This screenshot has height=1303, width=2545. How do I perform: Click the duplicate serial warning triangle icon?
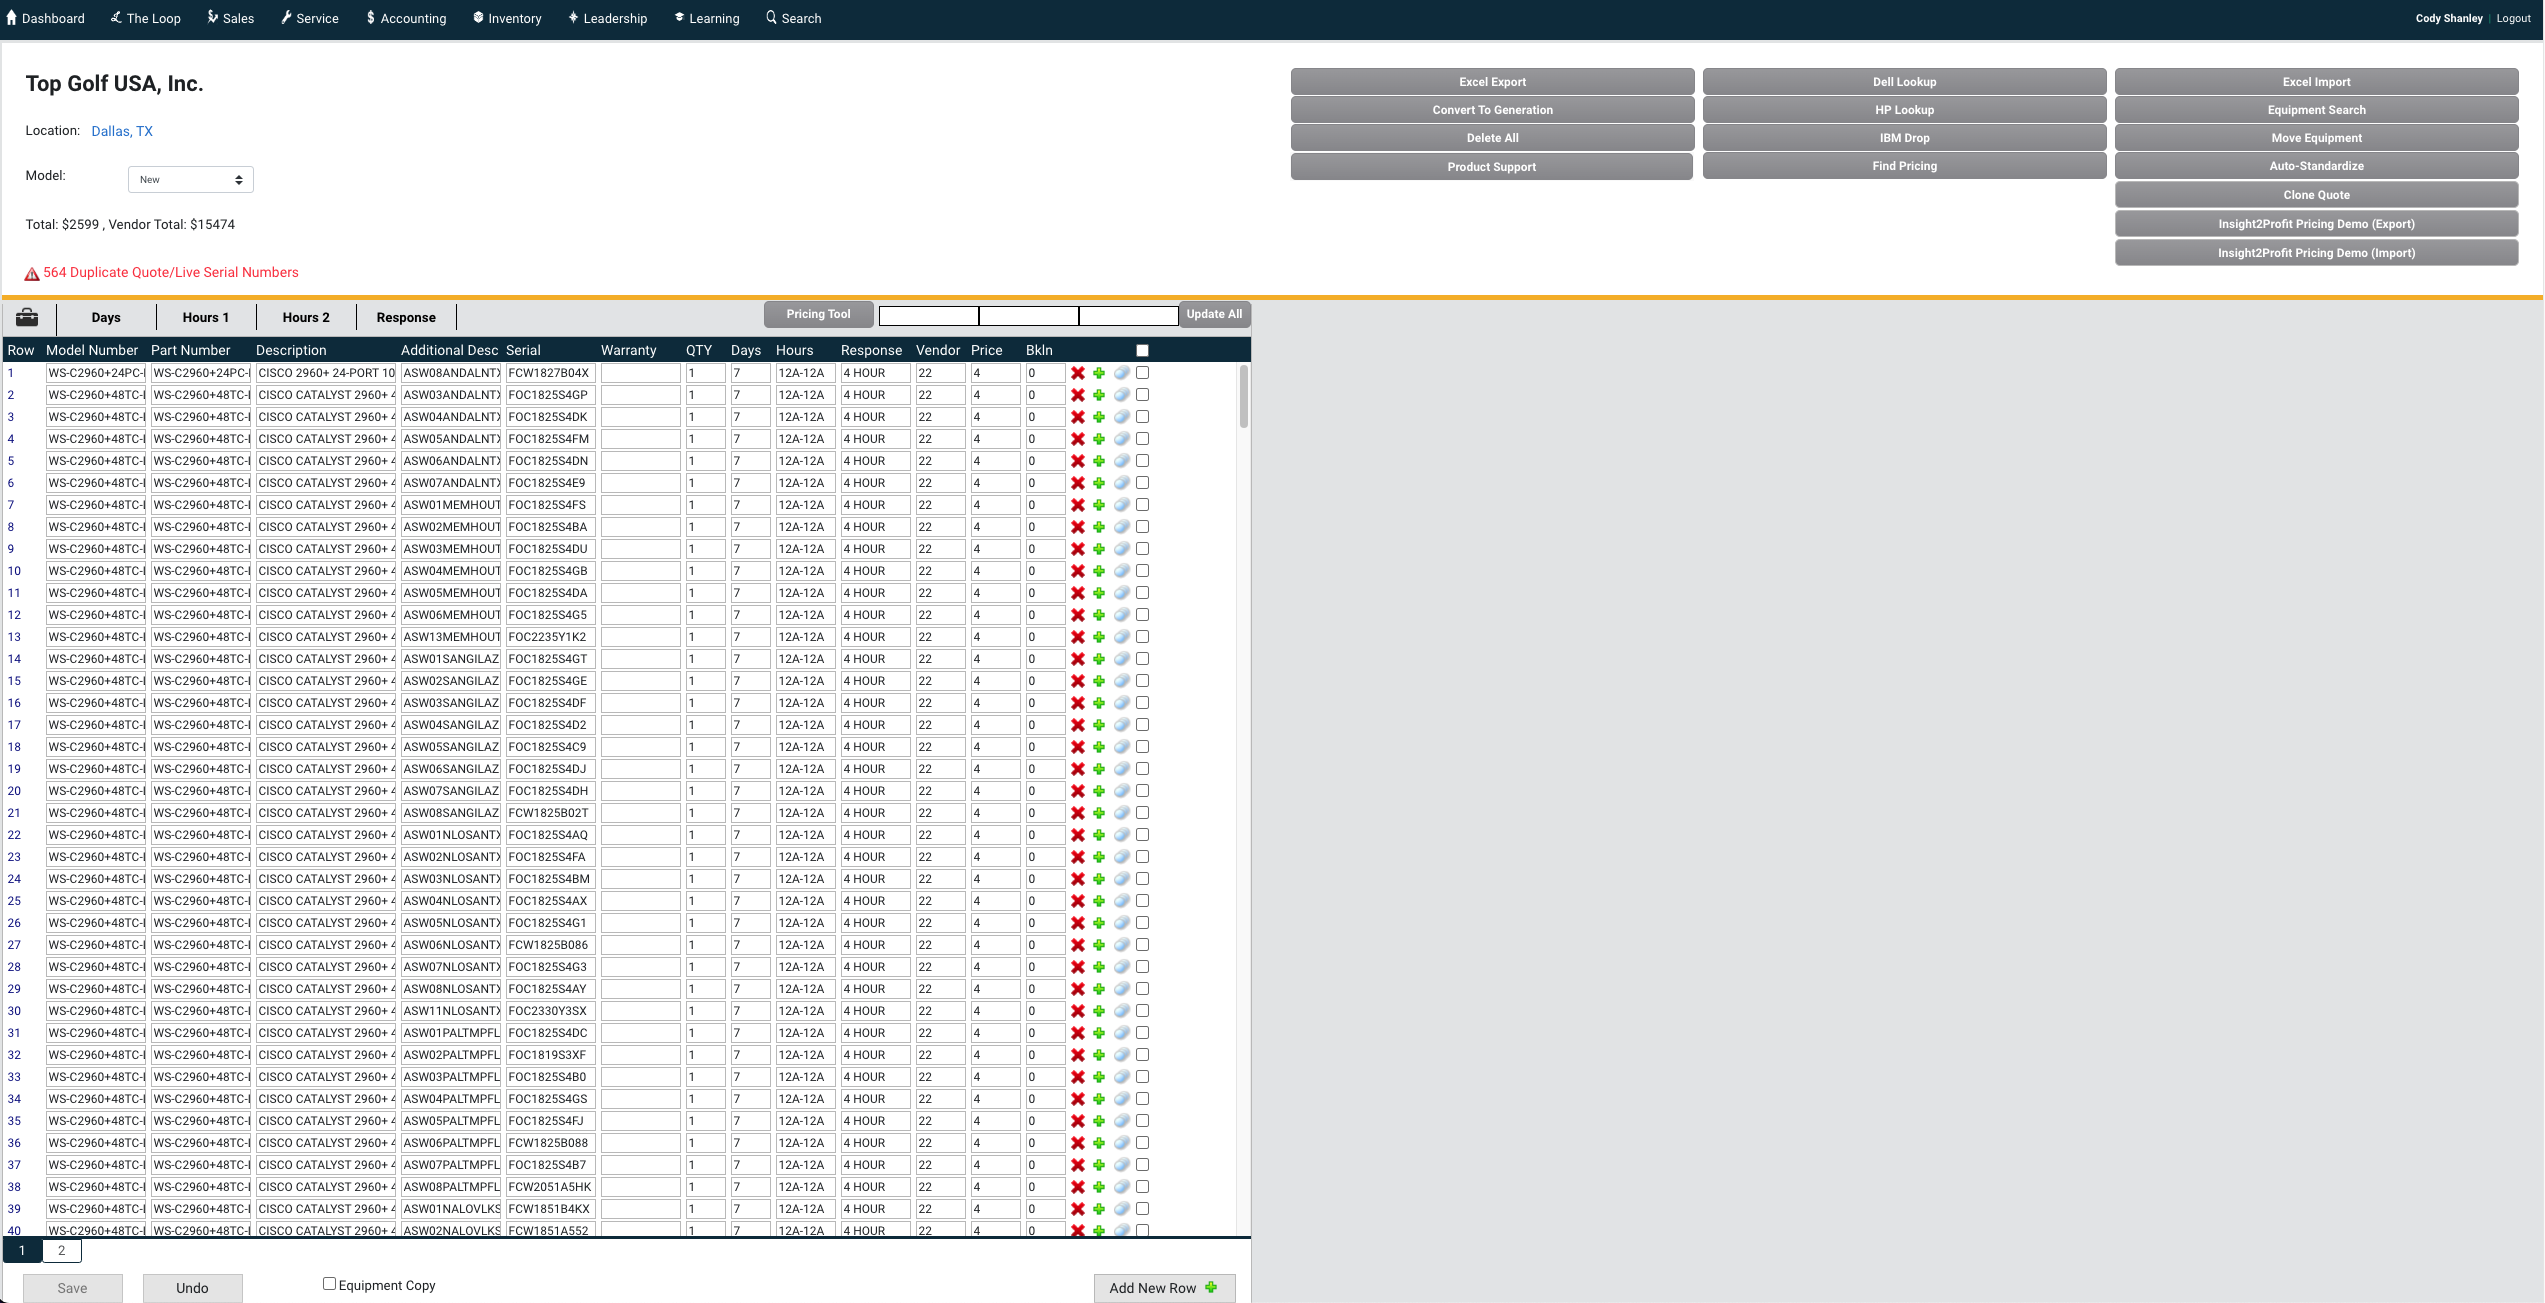[x=32, y=273]
